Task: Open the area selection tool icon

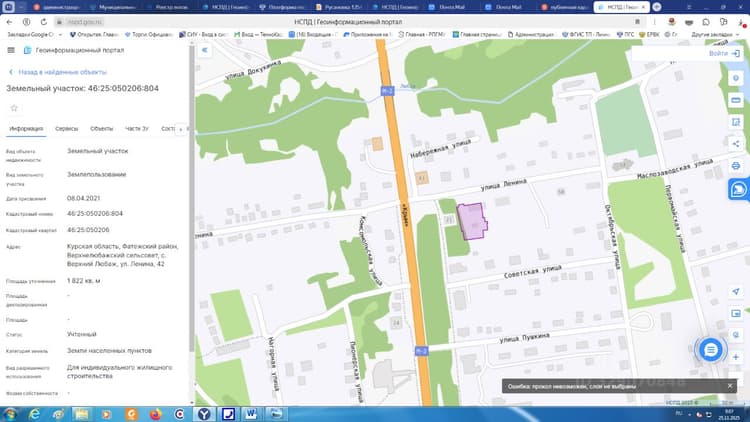Action: [x=736, y=122]
